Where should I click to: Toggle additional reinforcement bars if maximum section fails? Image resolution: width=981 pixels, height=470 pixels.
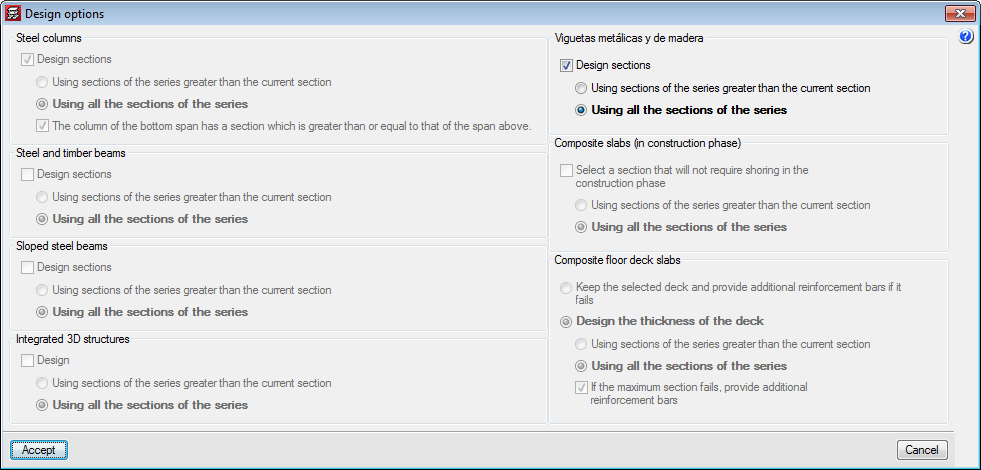[x=581, y=387]
